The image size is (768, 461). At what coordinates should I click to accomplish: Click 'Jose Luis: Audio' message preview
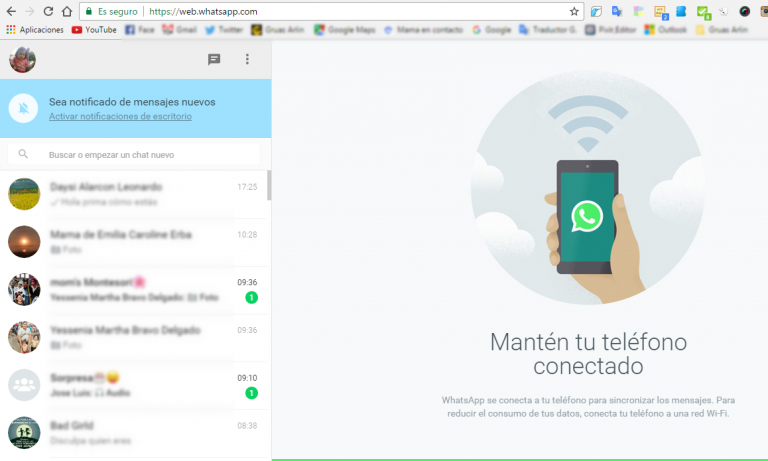pyautogui.click(x=90, y=393)
